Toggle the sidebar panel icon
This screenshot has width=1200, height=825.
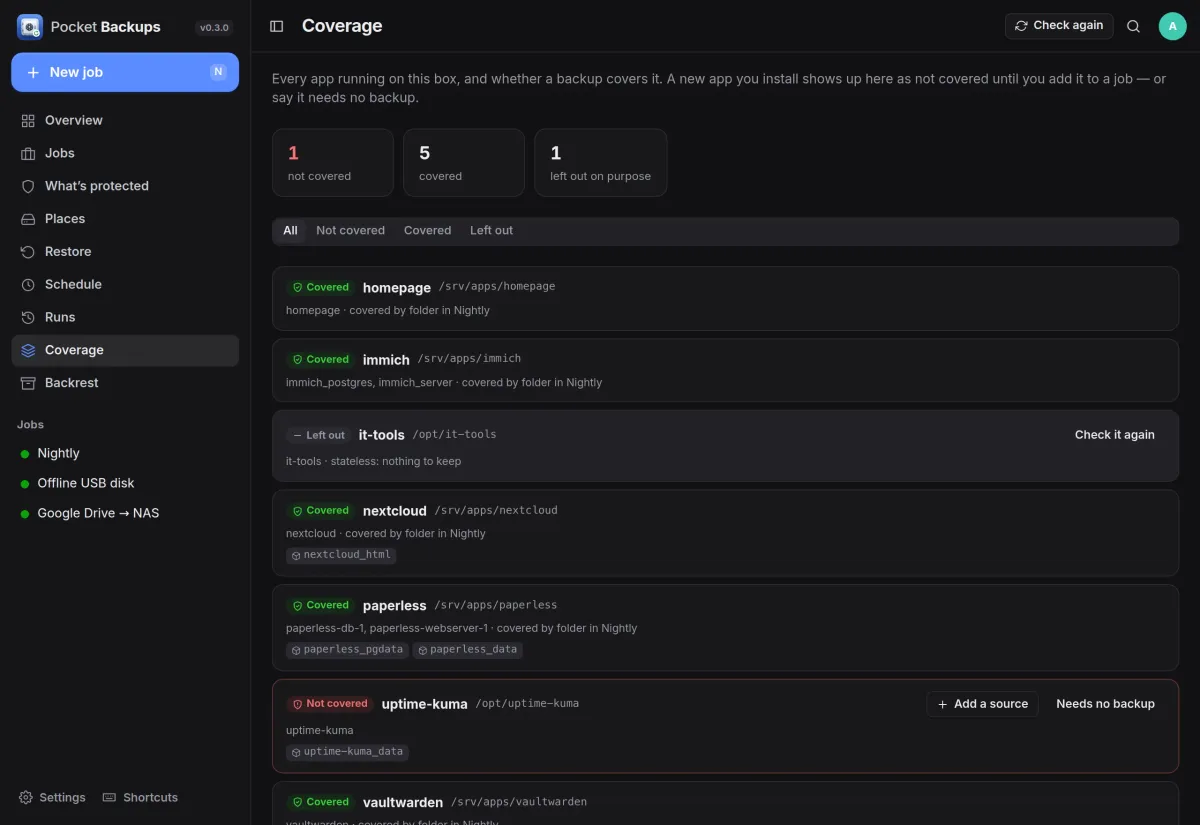[x=277, y=26]
